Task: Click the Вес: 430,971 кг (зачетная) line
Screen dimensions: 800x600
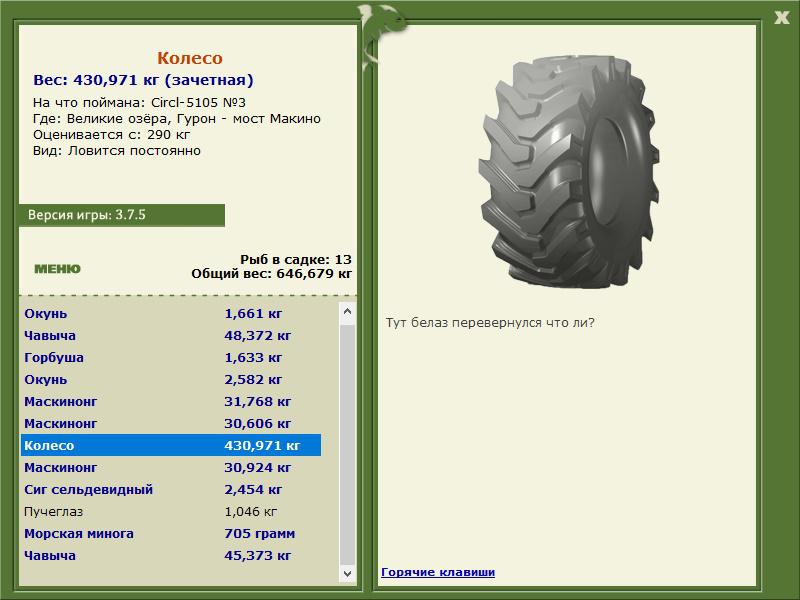Action: 143,80
